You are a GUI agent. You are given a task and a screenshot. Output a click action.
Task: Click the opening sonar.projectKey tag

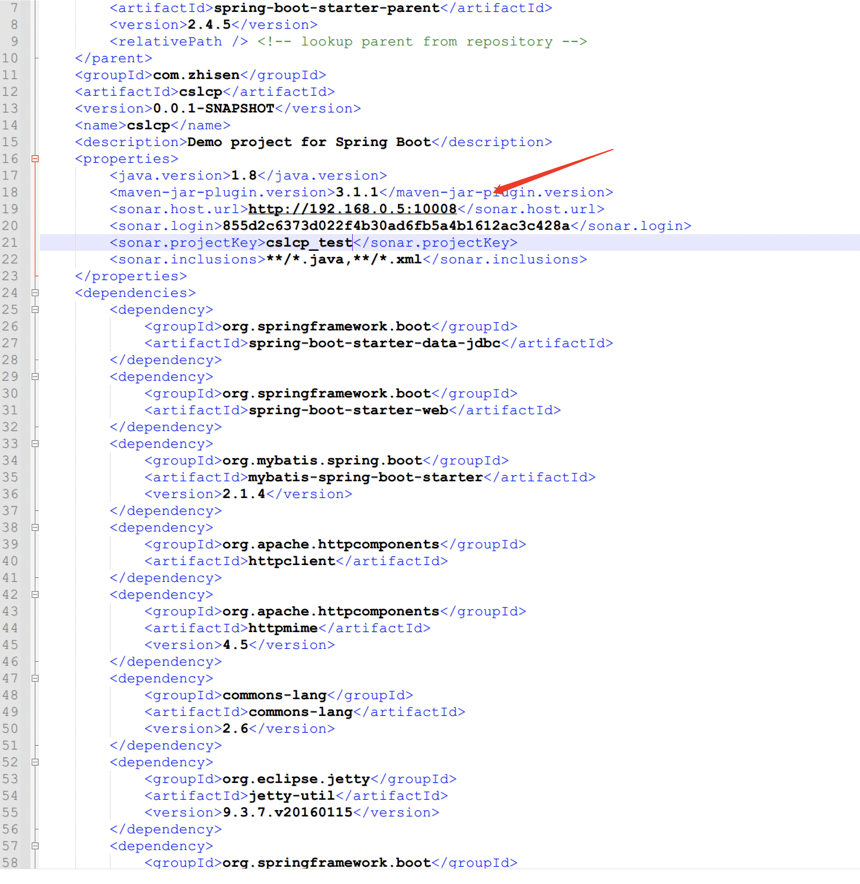pos(187,243)
